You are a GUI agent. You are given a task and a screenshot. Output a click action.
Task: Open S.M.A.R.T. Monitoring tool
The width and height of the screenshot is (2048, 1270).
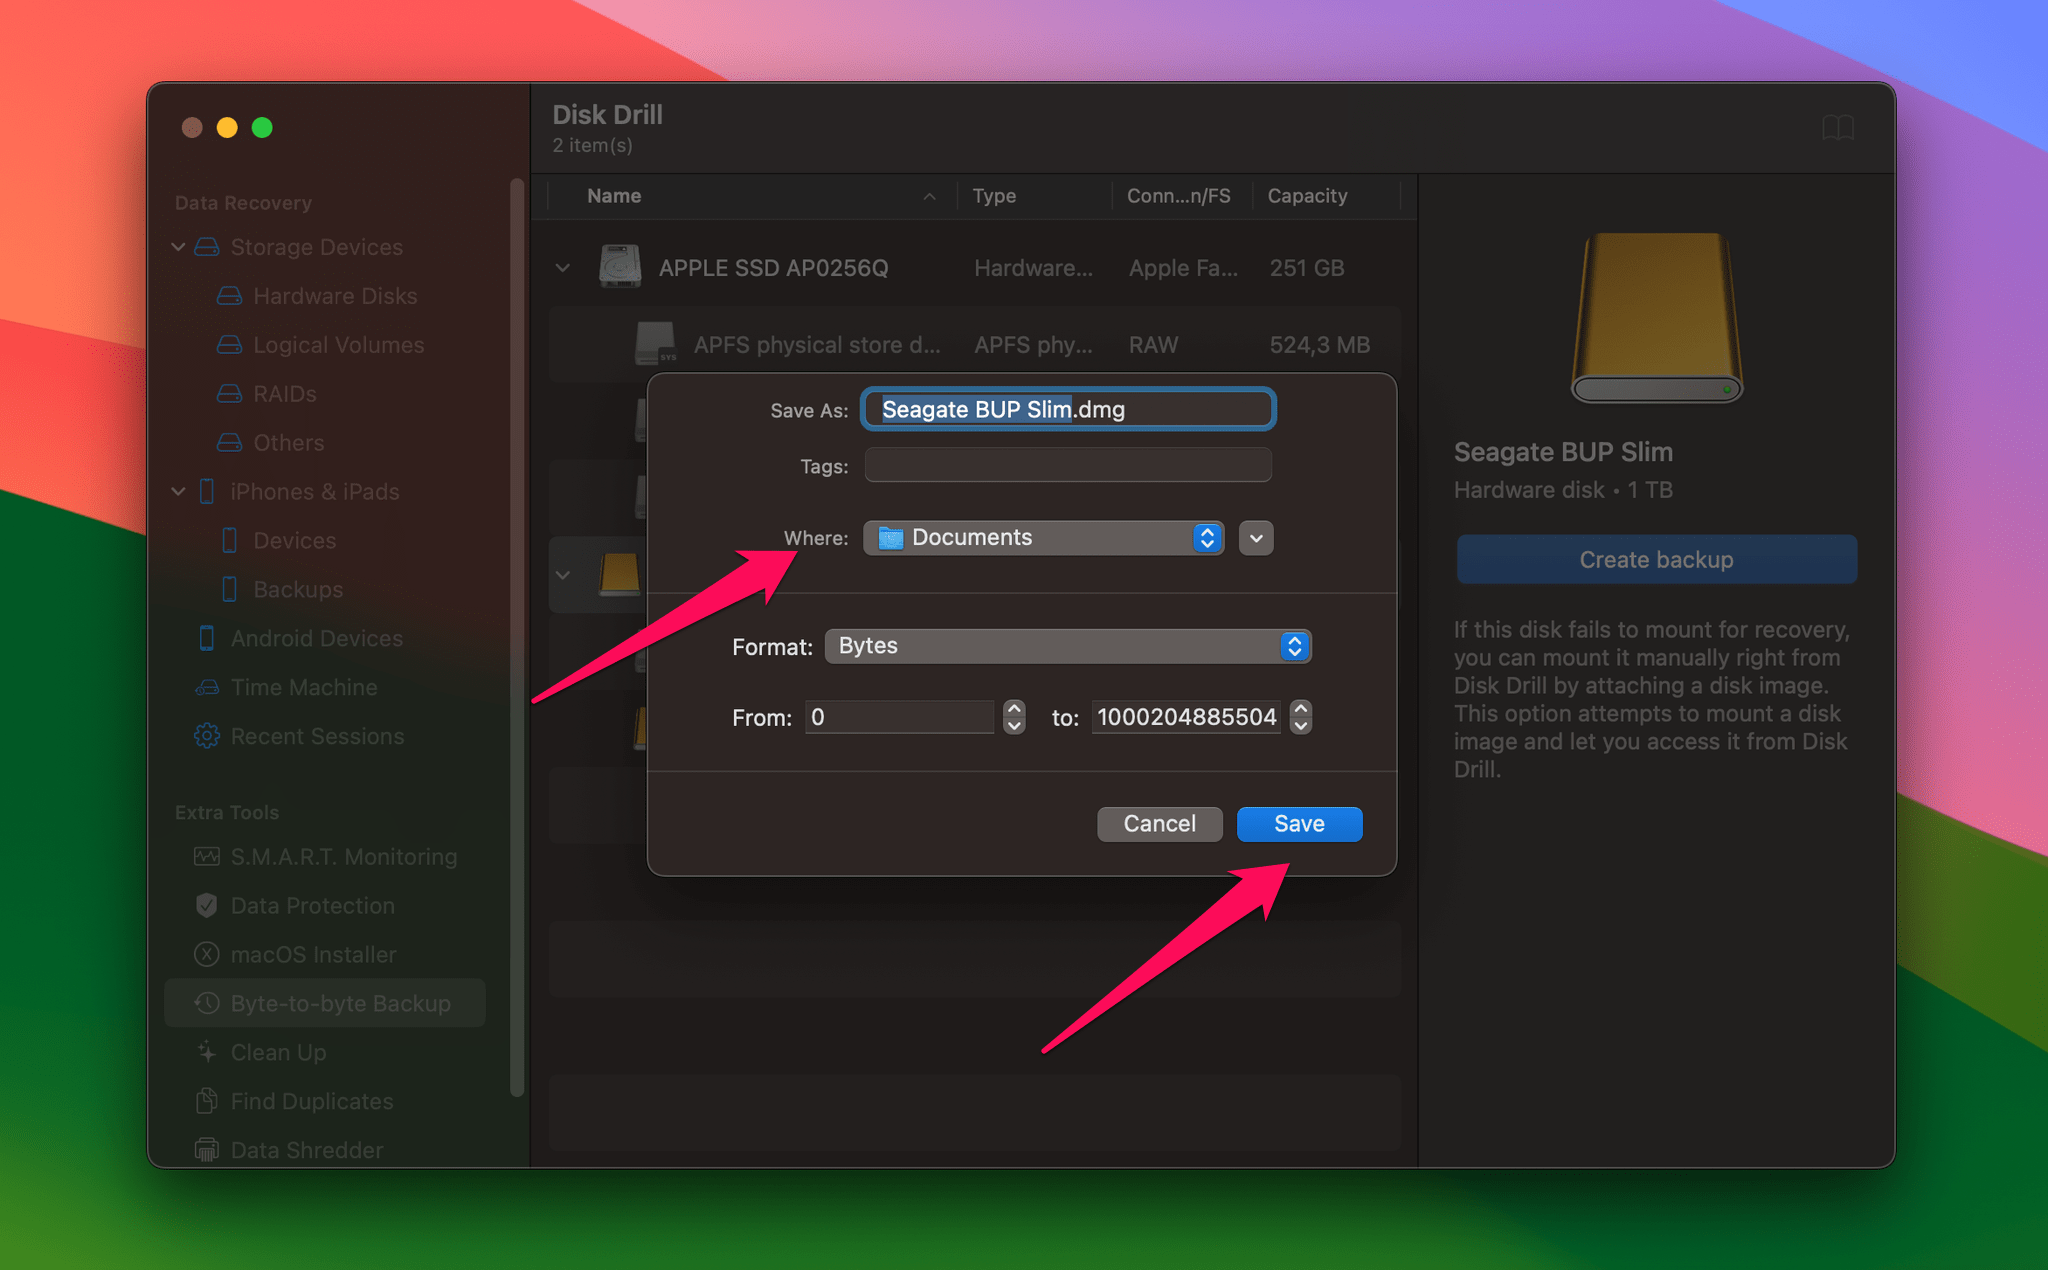(x=206, y=856)
